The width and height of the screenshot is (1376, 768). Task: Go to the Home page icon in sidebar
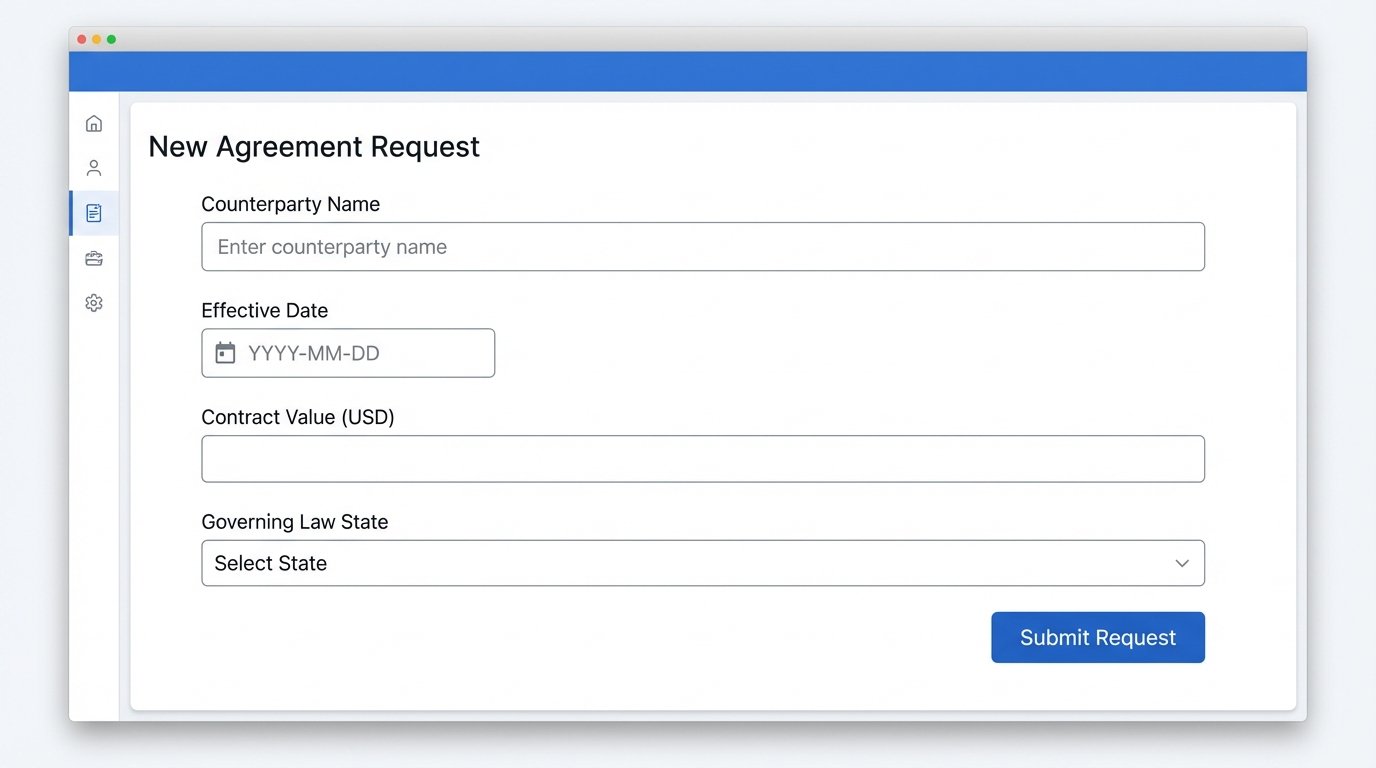click(x=94, y=124)
